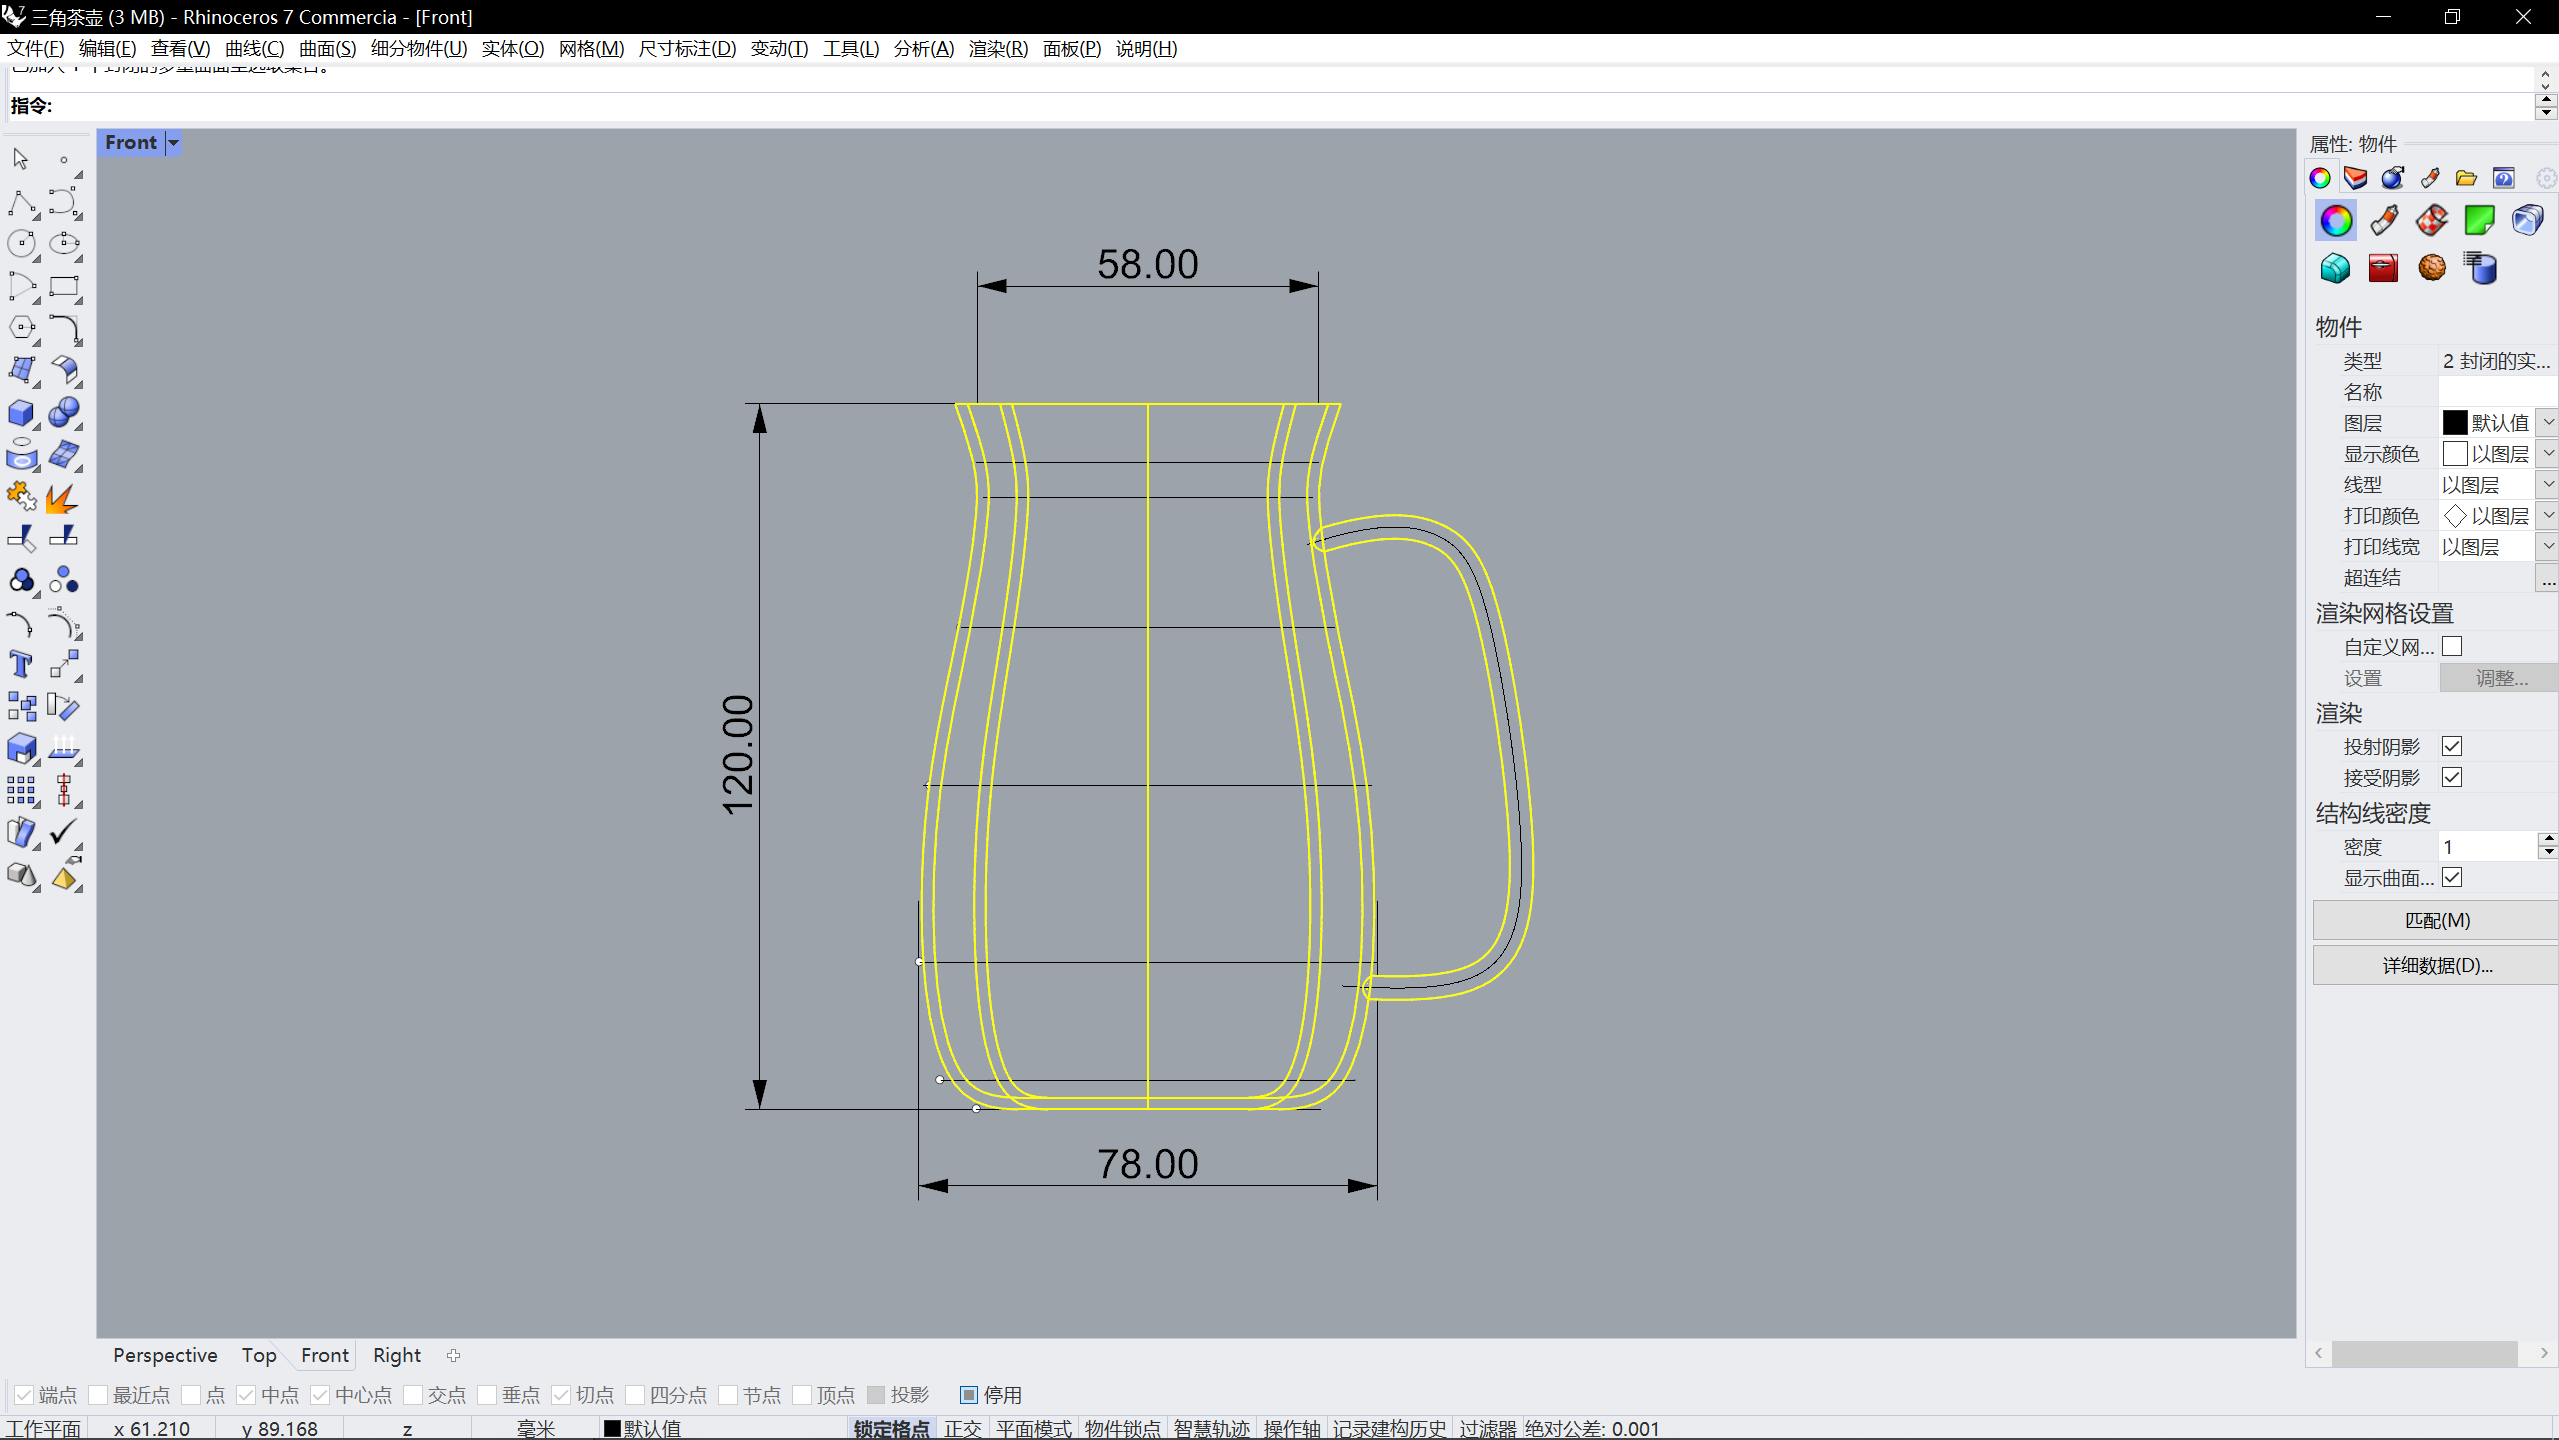Select the Rectangle tool
Screen dimensions: 2559x1440
point(63,287)
